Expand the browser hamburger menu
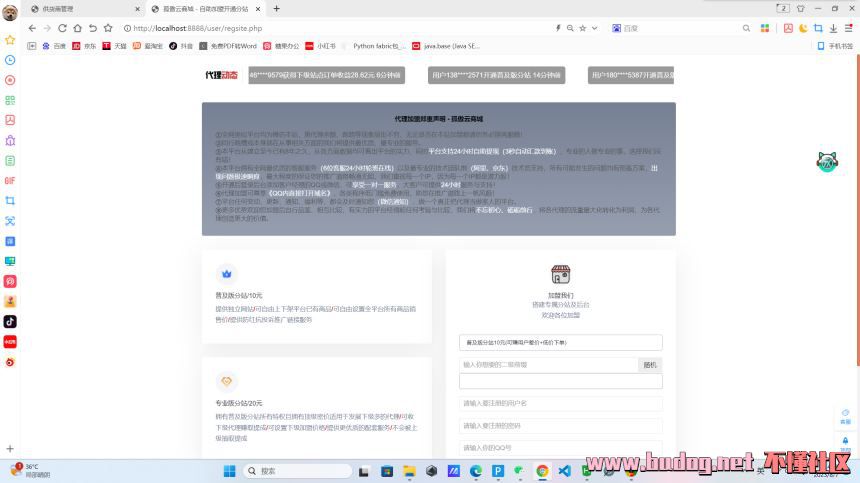Screen dimensions: 860x483 click(848, 28)
